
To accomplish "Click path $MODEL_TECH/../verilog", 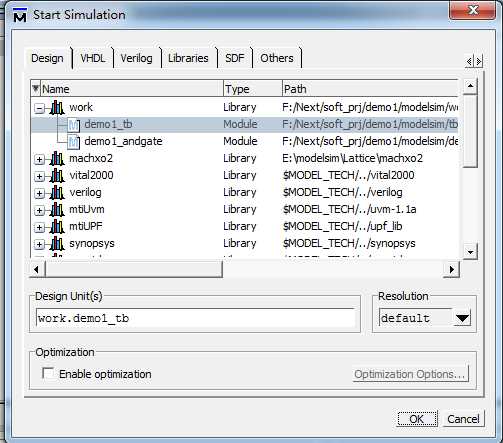I will (x=343, y=193).
